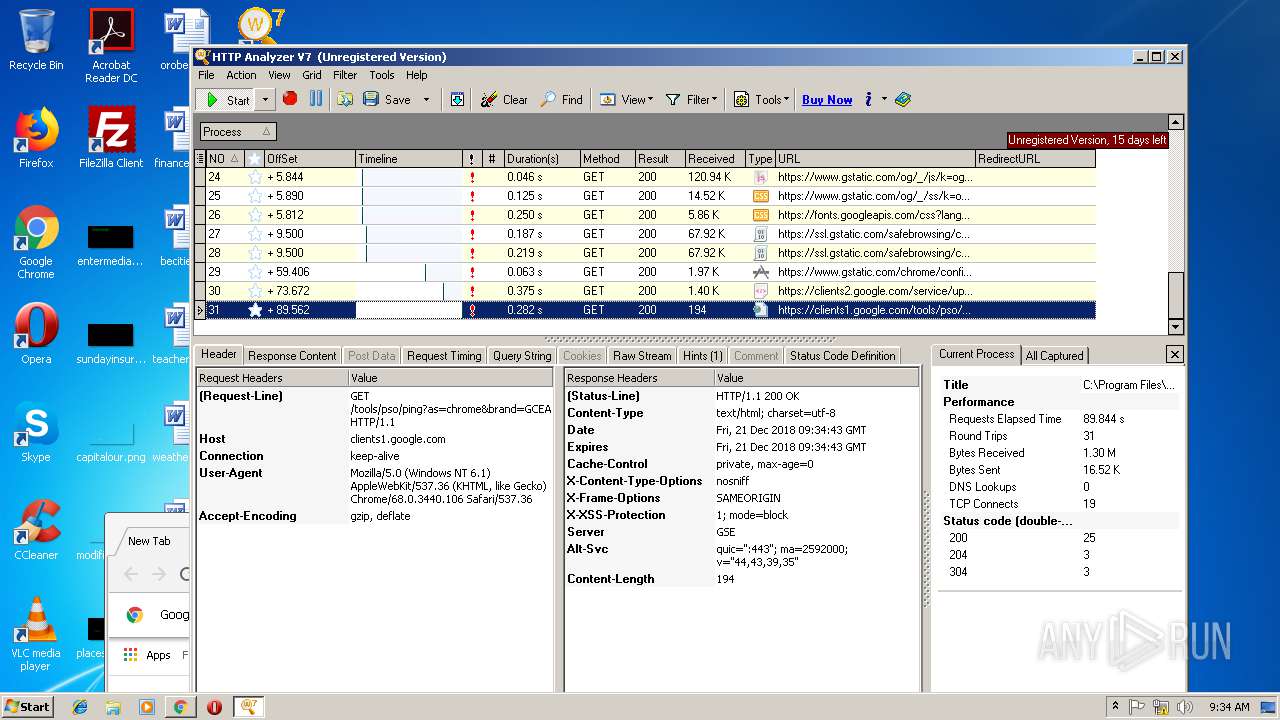Open the Tools toolbar dropdown
1280x720 pixels.
[x=762, y=100]
